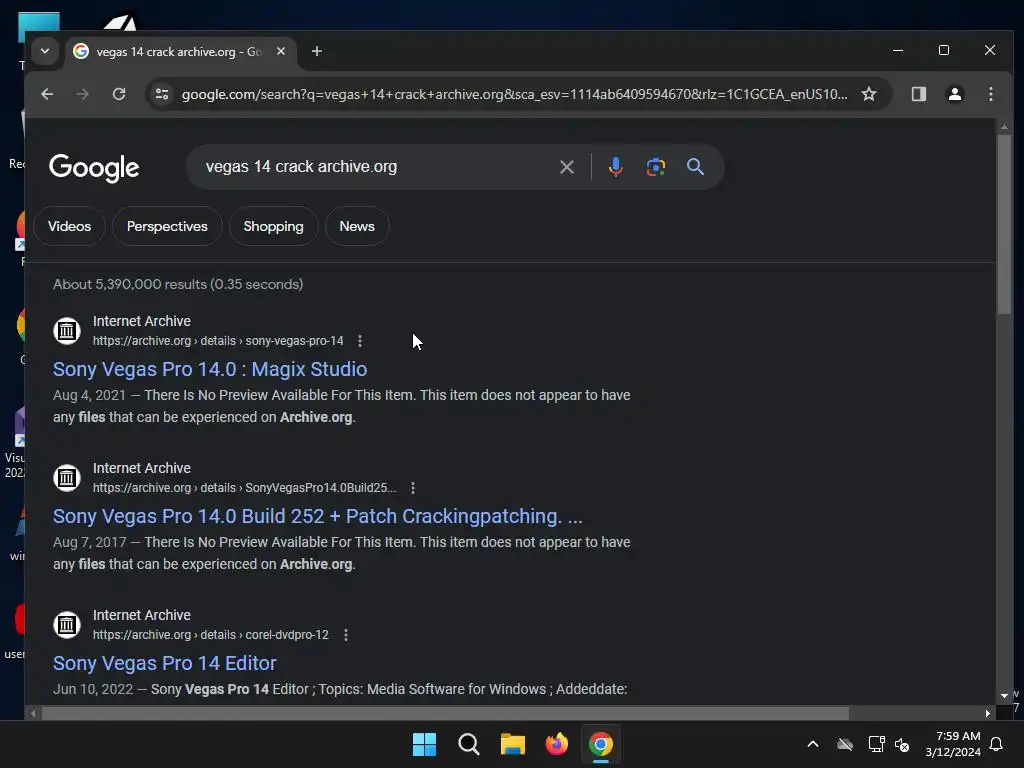This screenshot has width=1024, height=768.
Task: Click the results count text About 5,390,000 results
Action: (x=178, y=284)
